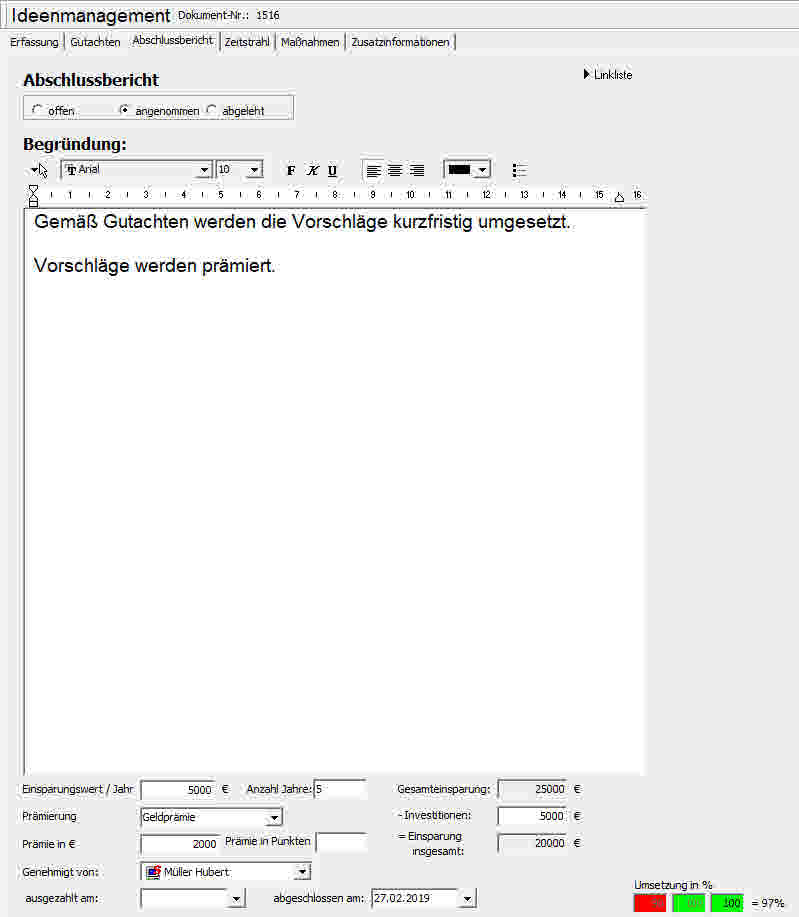Align text to the left

[374, 170]
